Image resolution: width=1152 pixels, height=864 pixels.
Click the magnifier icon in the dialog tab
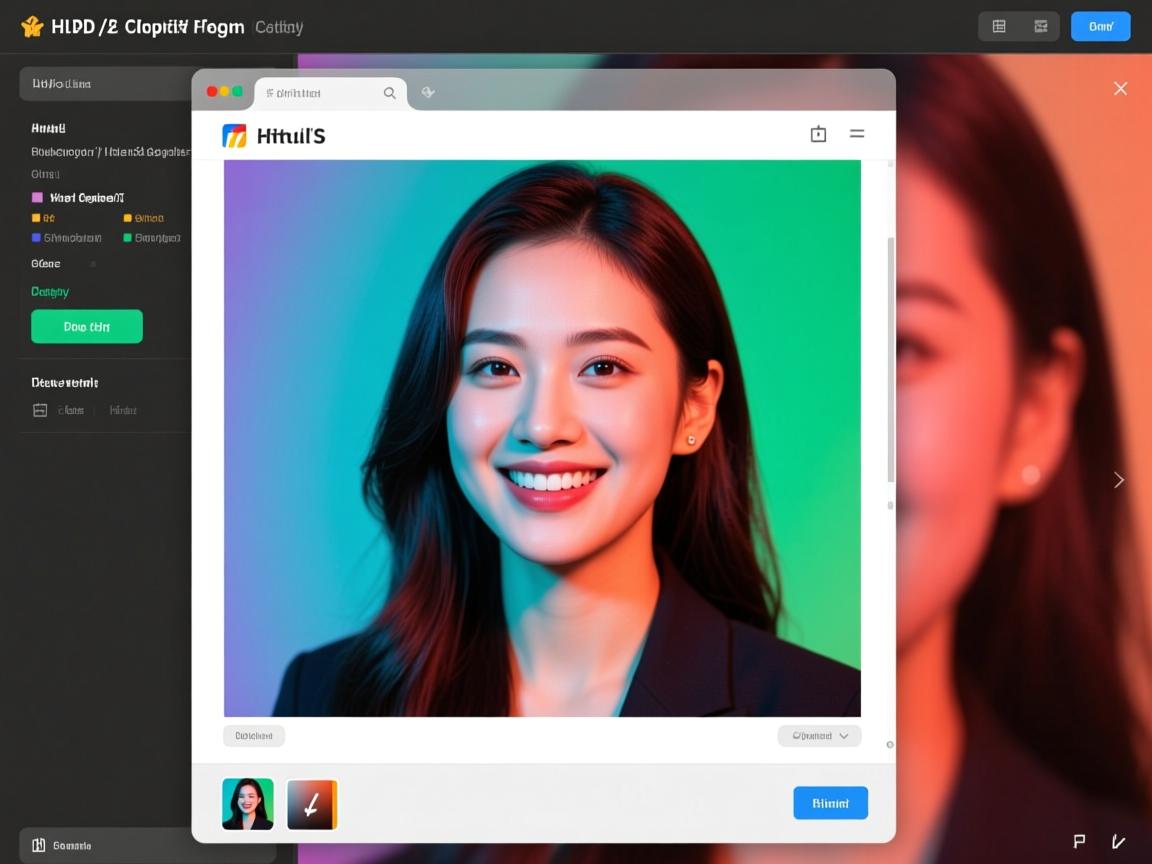point(390,93)
